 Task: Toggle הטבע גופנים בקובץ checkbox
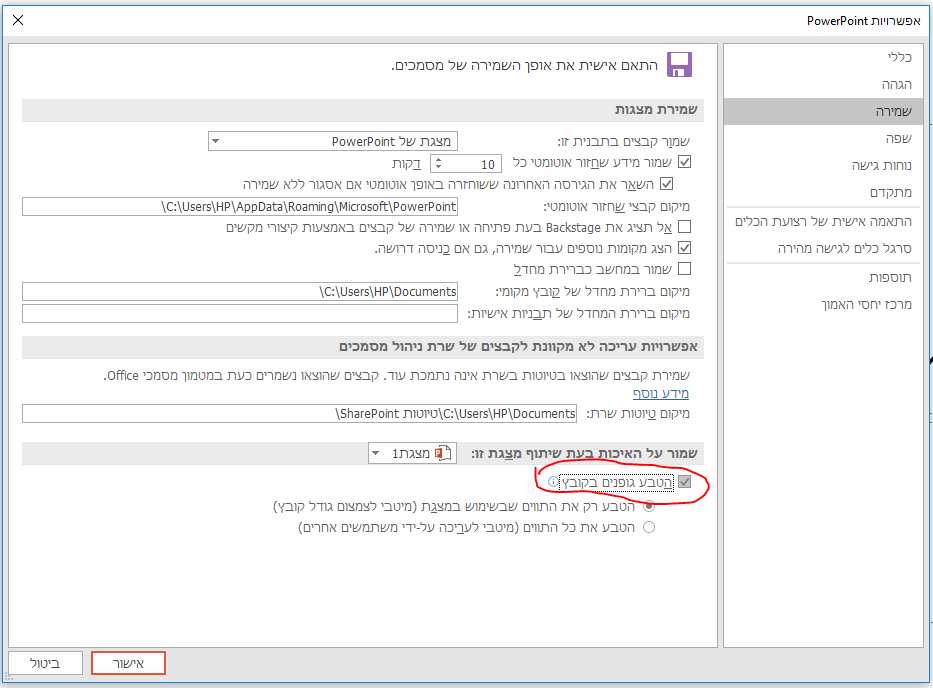[685, 482]
